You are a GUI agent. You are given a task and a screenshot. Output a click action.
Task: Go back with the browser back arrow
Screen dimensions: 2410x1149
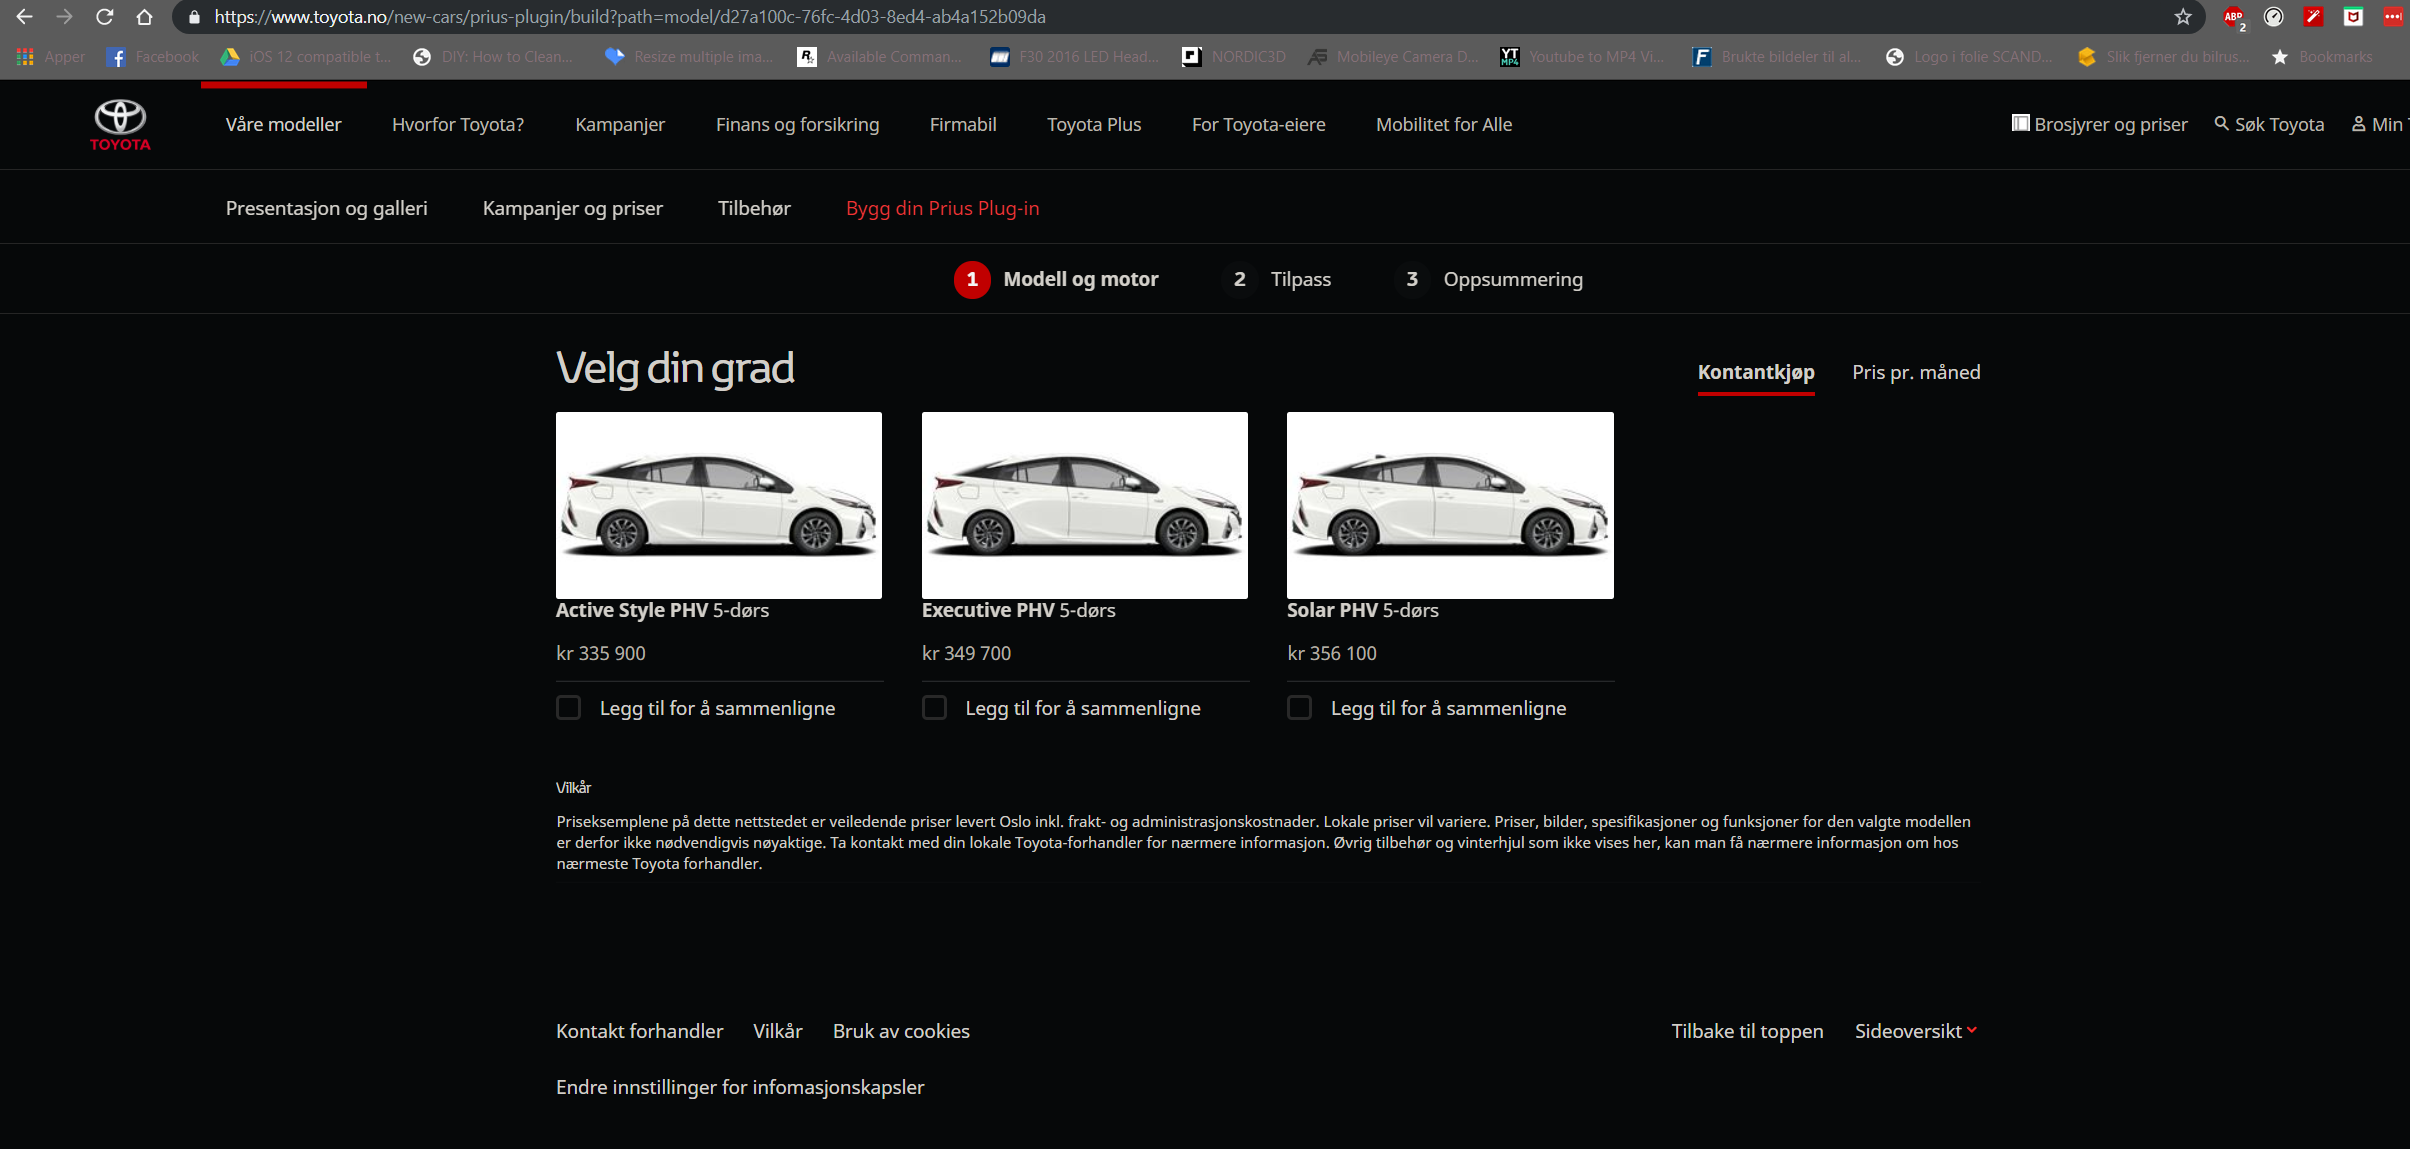24,17
